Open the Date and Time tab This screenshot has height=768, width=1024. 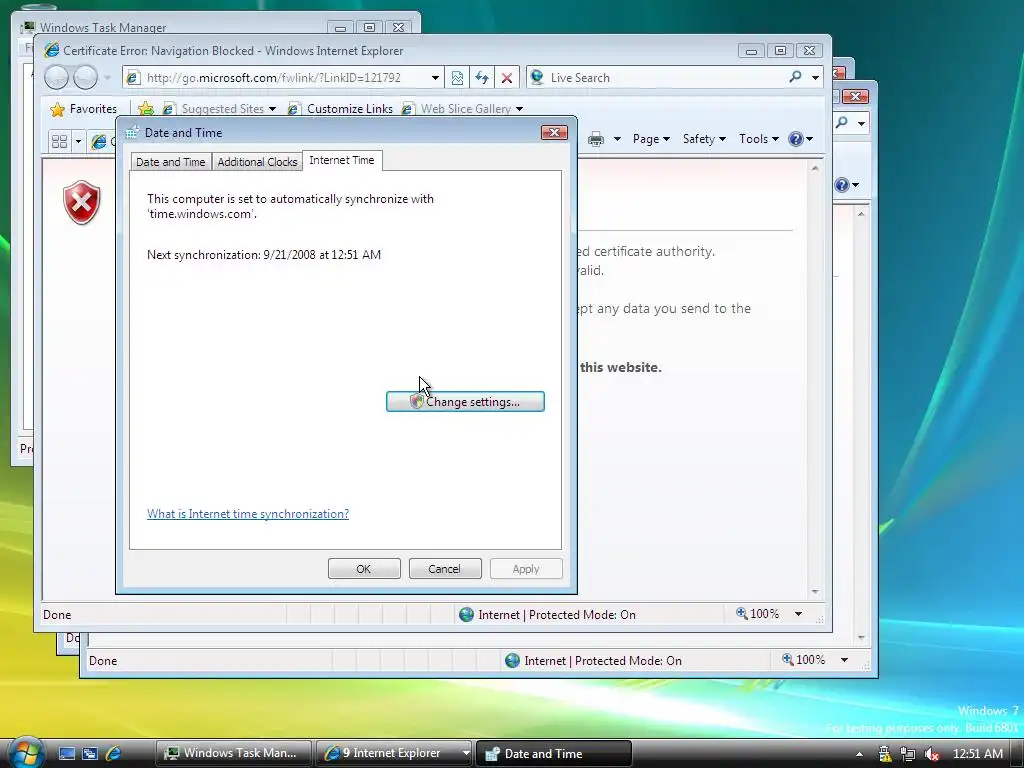tap(170, 162)
